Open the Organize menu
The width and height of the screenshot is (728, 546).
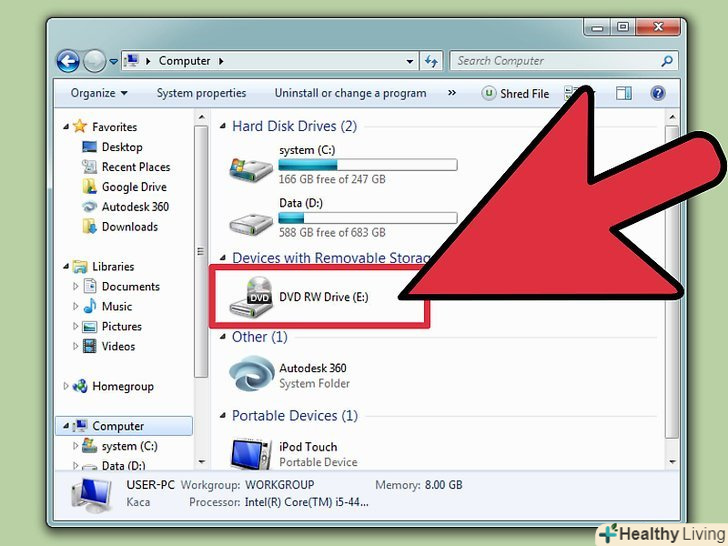tap(99, 93)
